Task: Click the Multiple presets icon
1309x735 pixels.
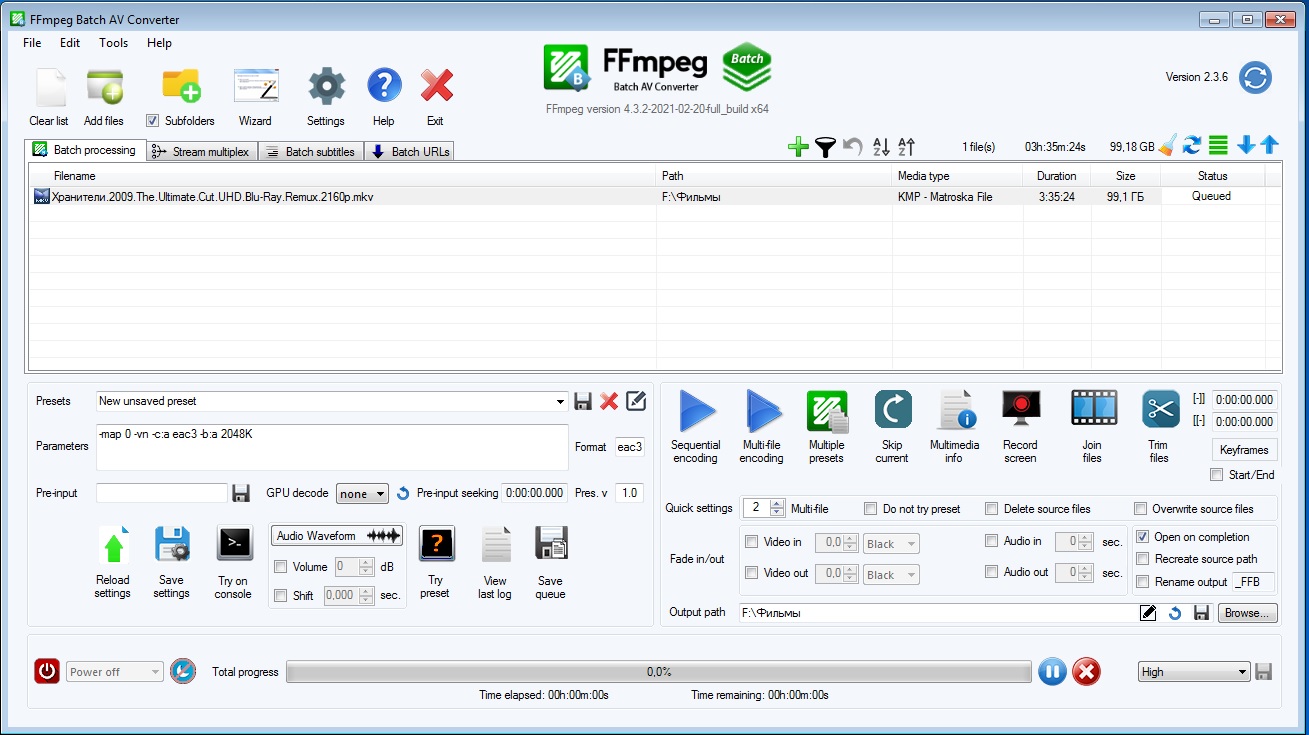Action: tap(826, 412)
